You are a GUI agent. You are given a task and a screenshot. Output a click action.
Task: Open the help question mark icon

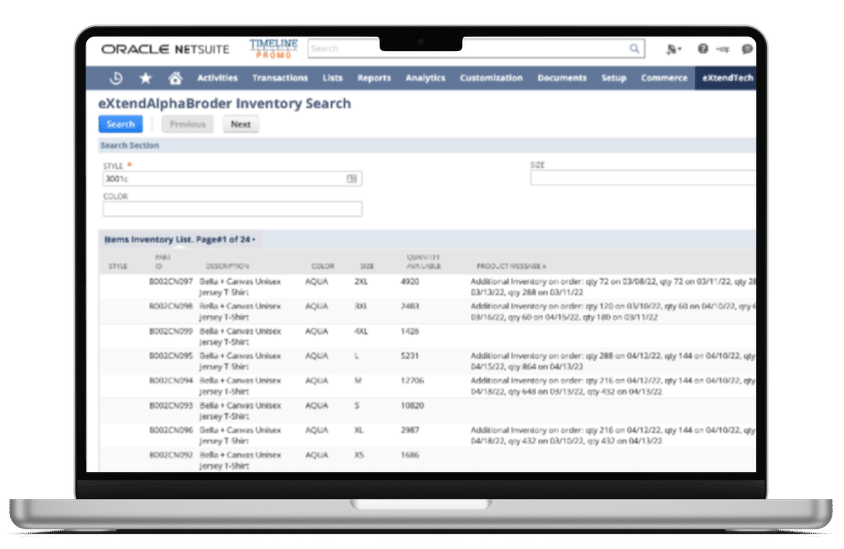[703, 48]
